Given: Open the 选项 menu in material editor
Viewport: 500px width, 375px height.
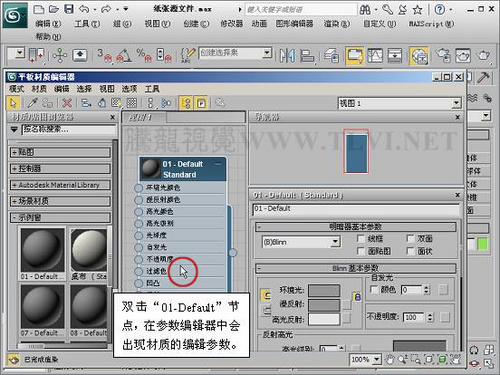Looking at the screenshot, I should (x=129, y=89).
